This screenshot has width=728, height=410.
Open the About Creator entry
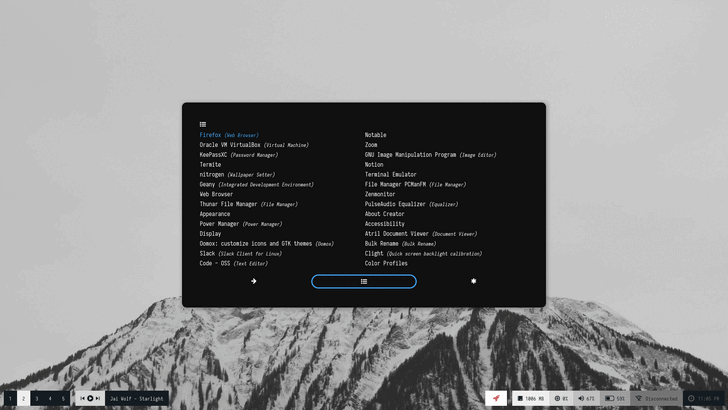tap(384, 214)
